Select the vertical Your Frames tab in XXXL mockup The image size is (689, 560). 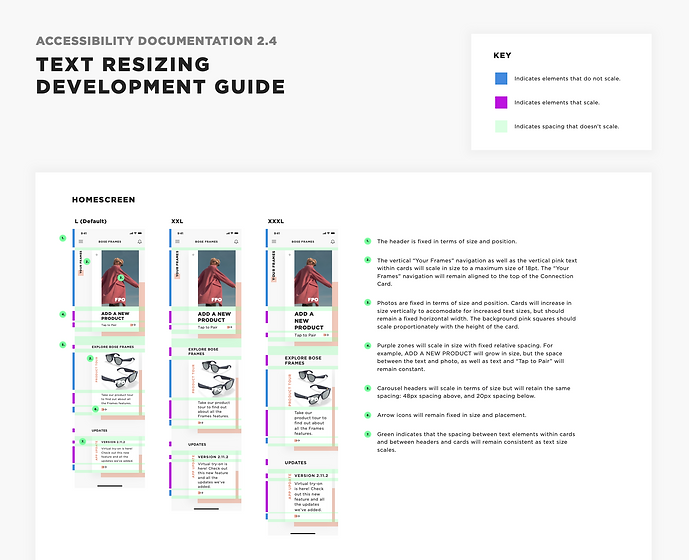274,265
